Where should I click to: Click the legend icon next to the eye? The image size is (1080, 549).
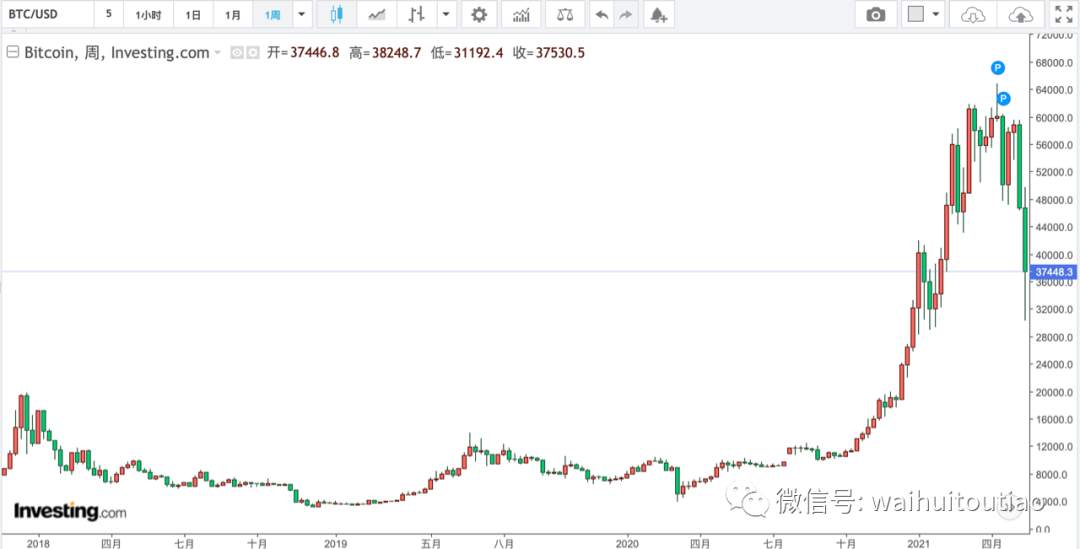(253, 52)
